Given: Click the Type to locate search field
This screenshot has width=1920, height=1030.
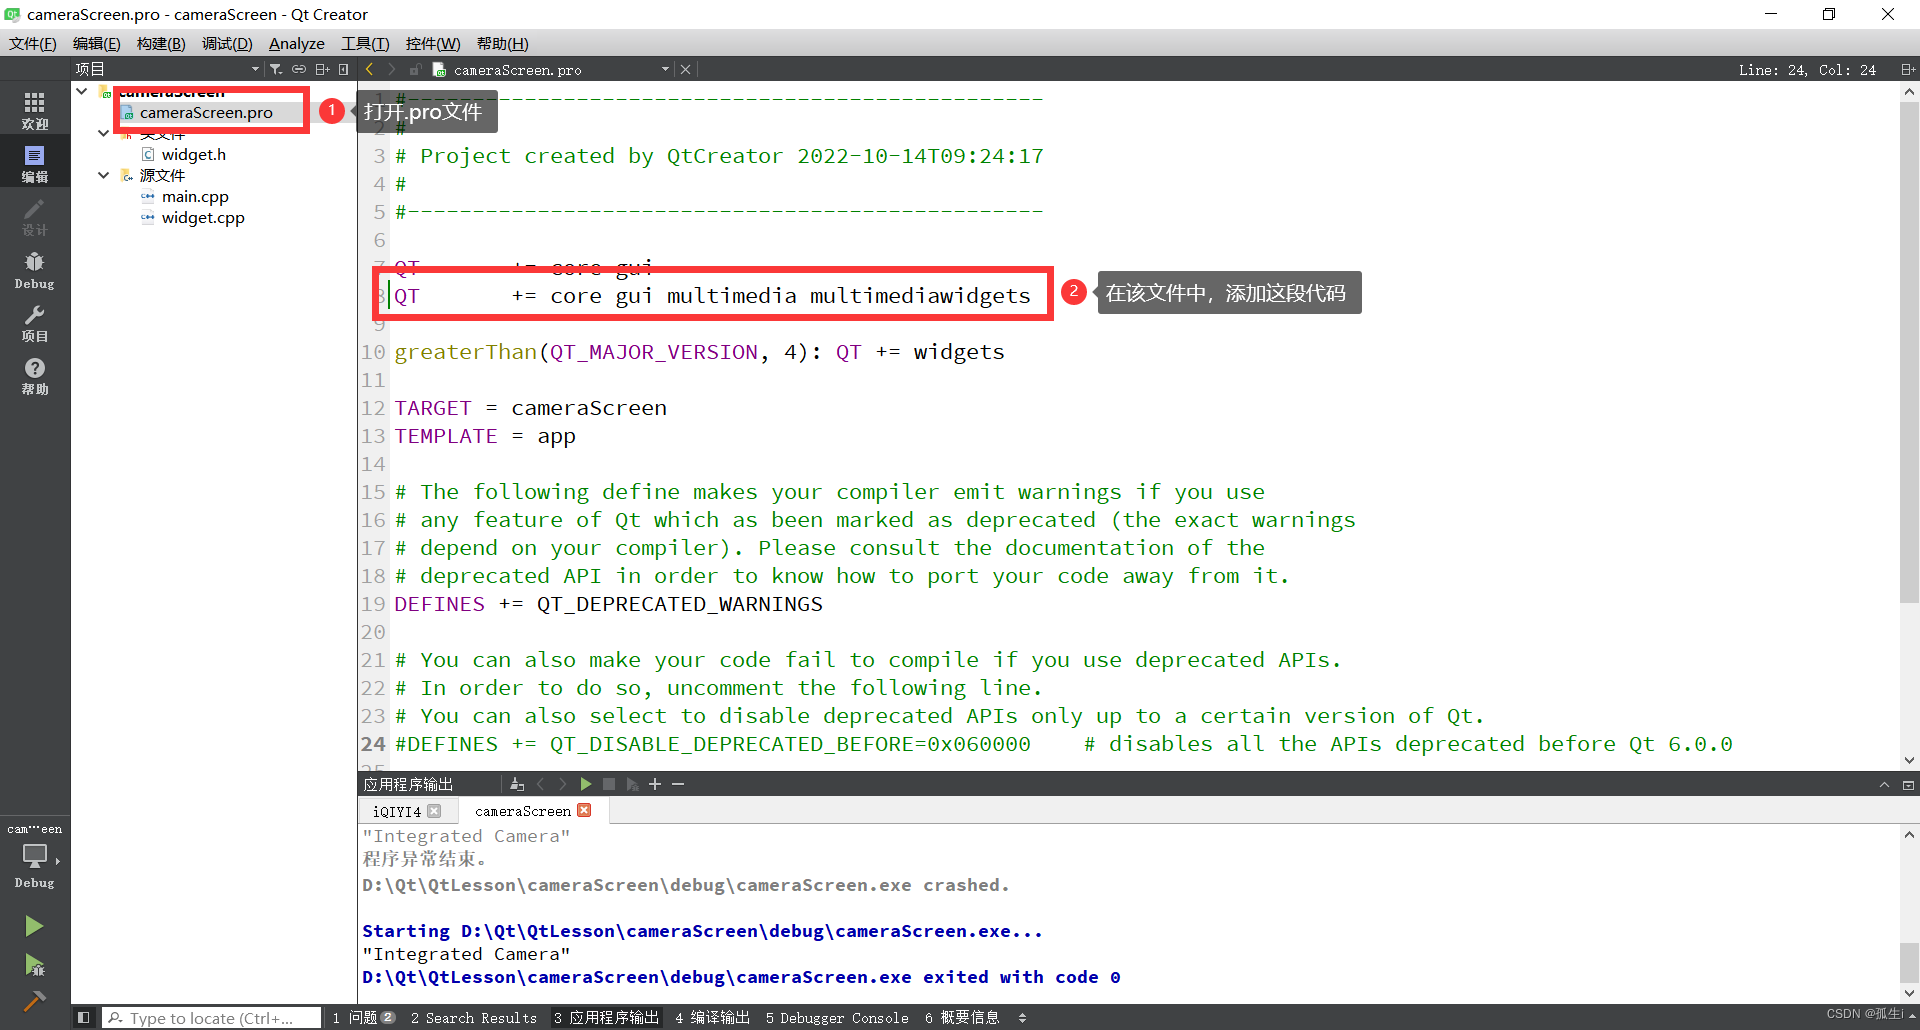Looking at the screenshot, I should (212, 1018).
